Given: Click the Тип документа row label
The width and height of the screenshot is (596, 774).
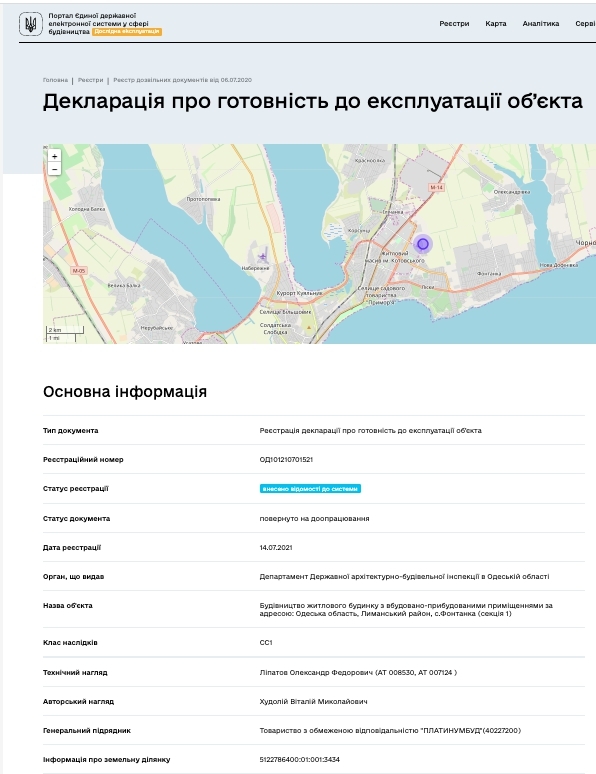Looking at the screenshot, I should (71, 430).
